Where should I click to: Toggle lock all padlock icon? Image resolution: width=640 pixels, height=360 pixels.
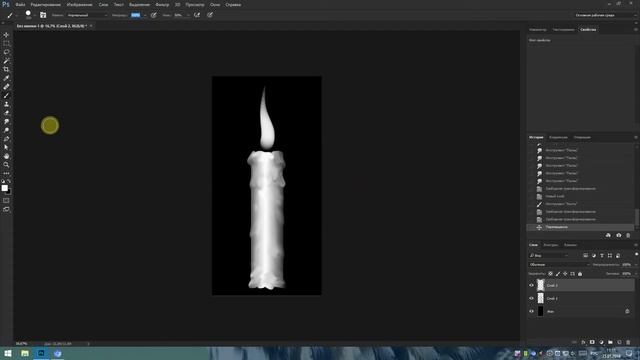580,273
